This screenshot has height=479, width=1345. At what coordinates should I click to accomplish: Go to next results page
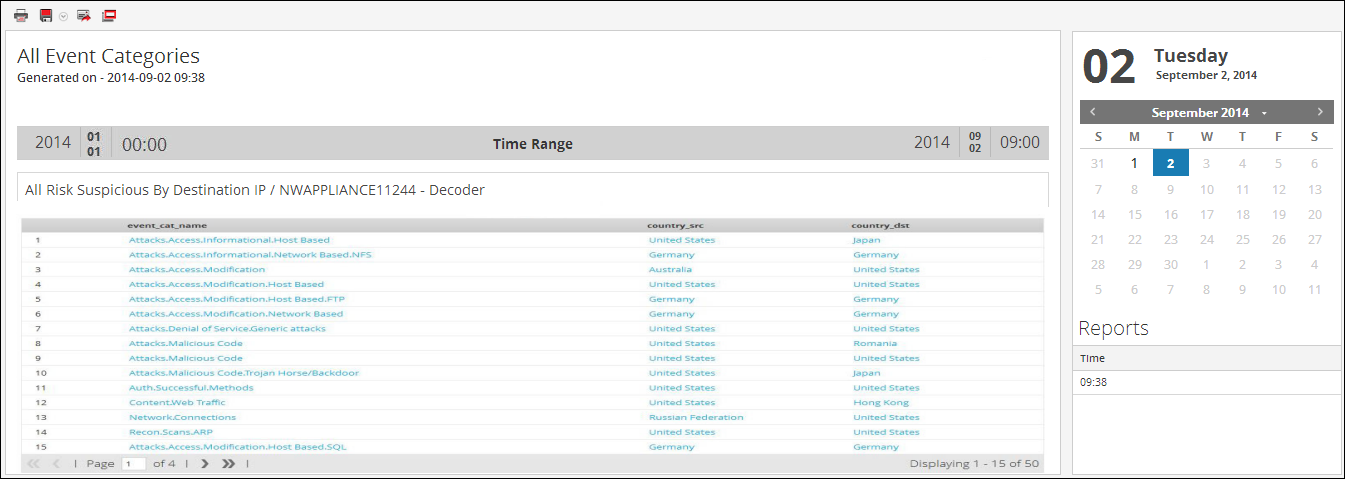click(205, 464)
